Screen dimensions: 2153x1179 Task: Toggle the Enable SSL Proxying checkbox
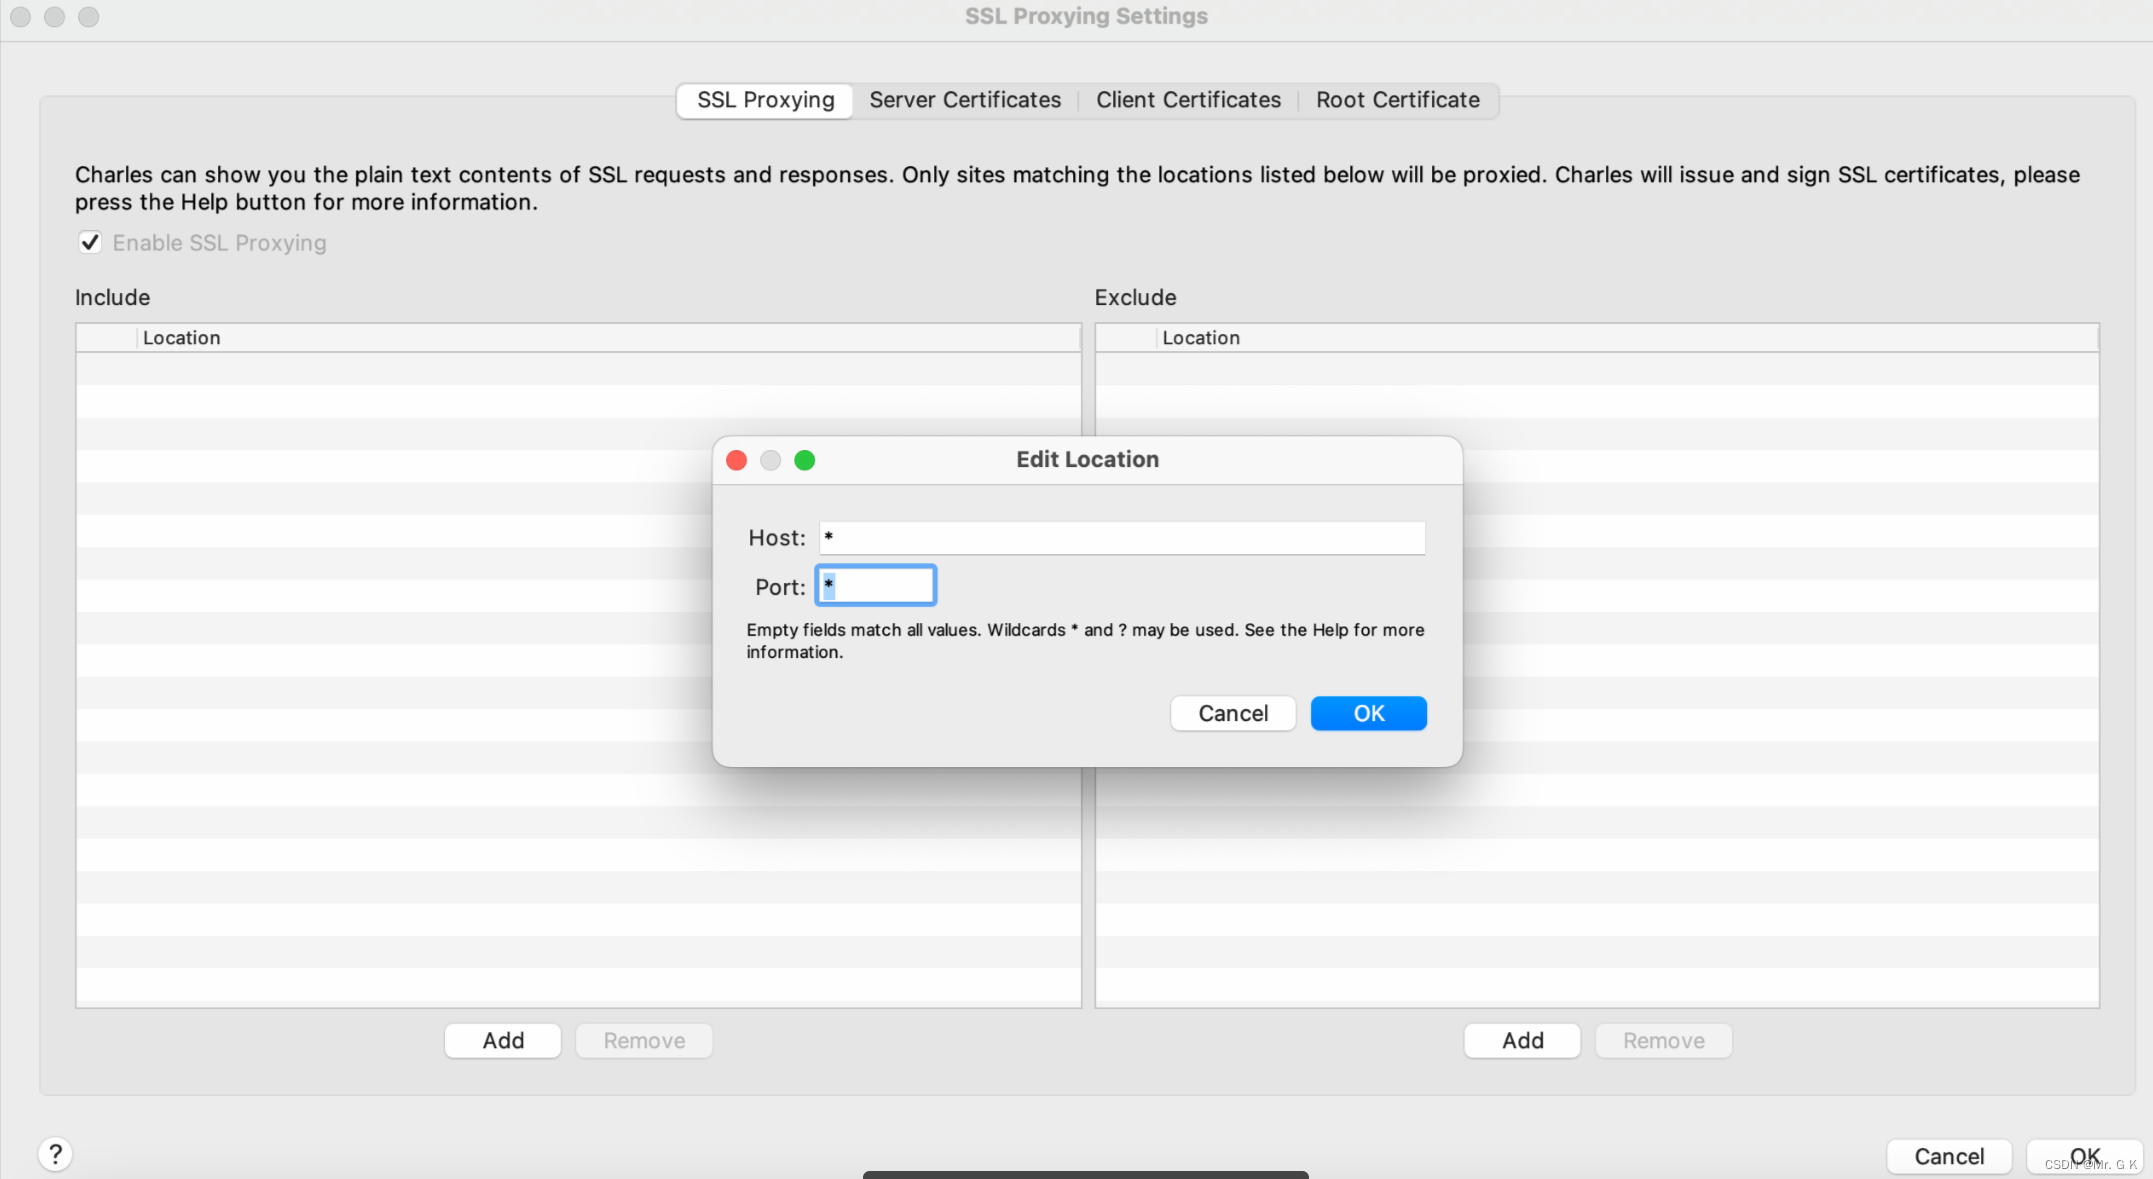click(90, 243)
